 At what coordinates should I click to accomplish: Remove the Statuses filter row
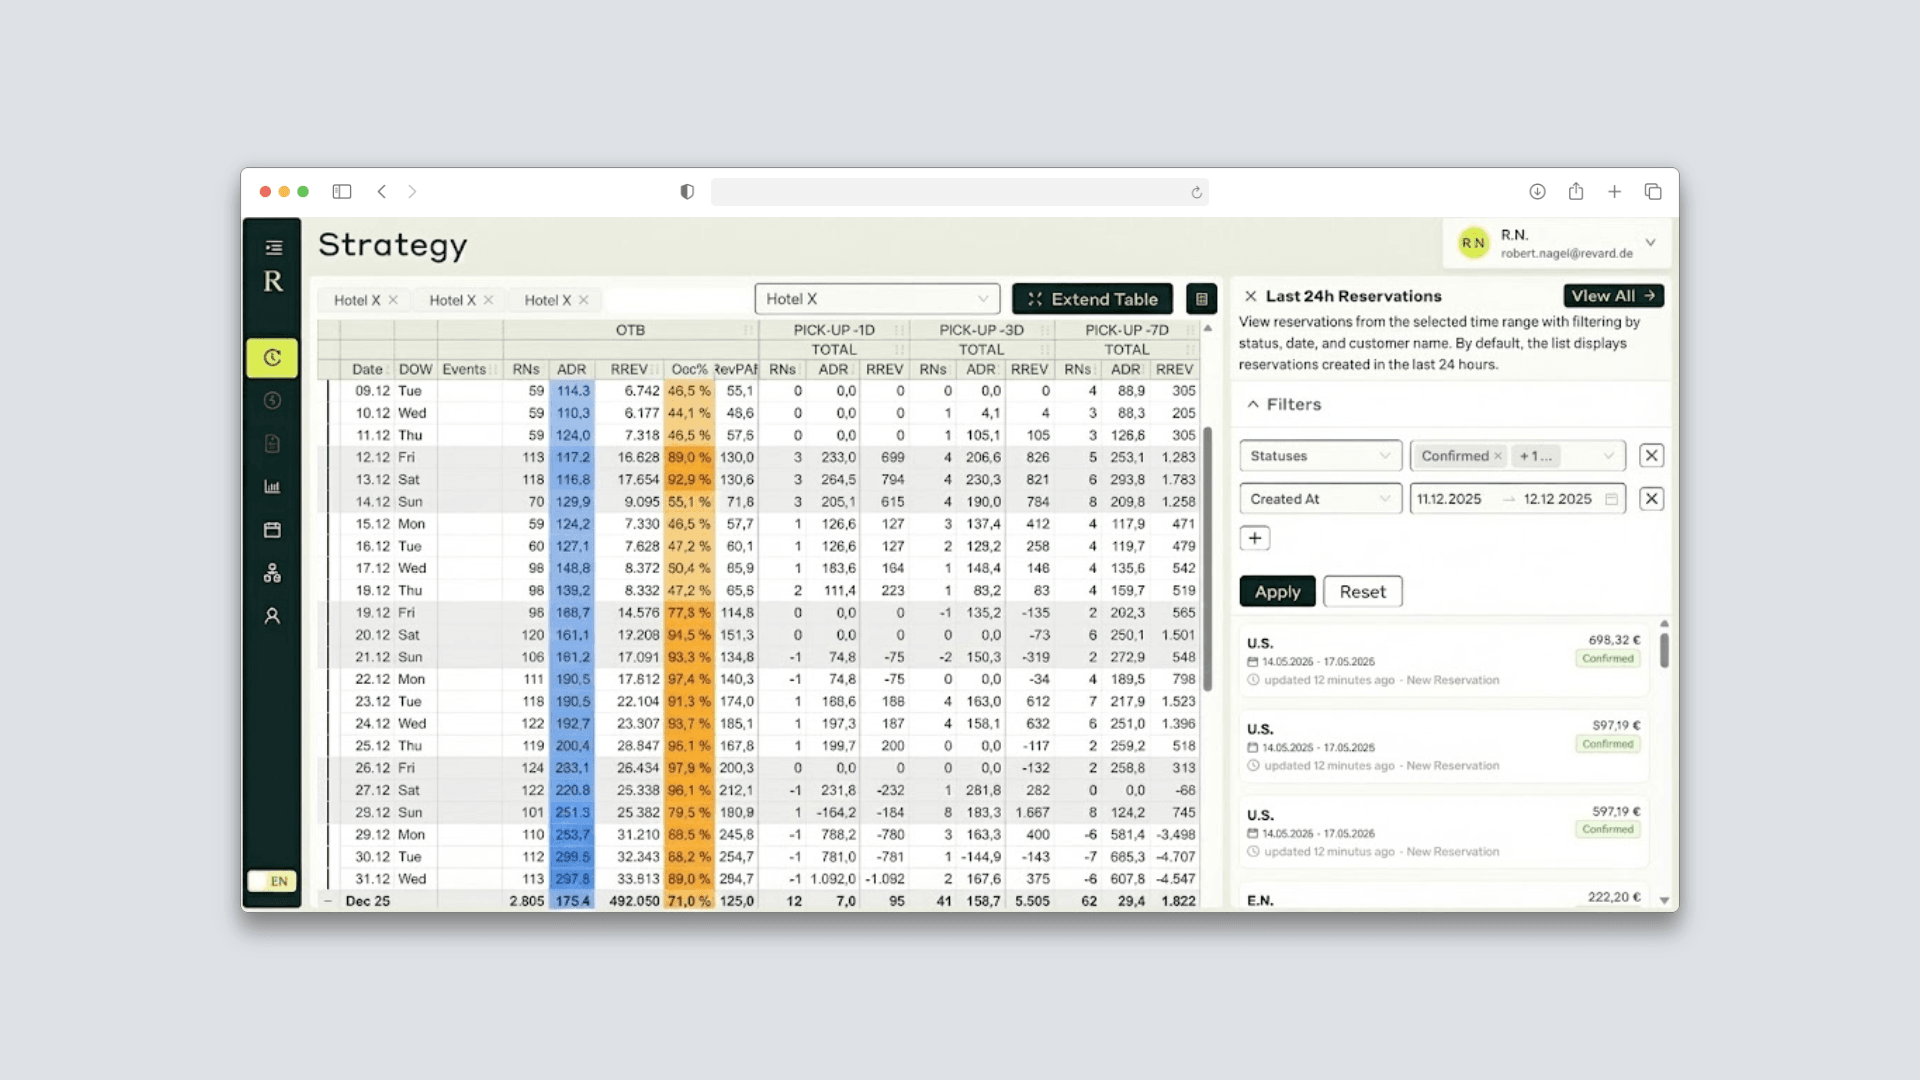[1651, 456]
